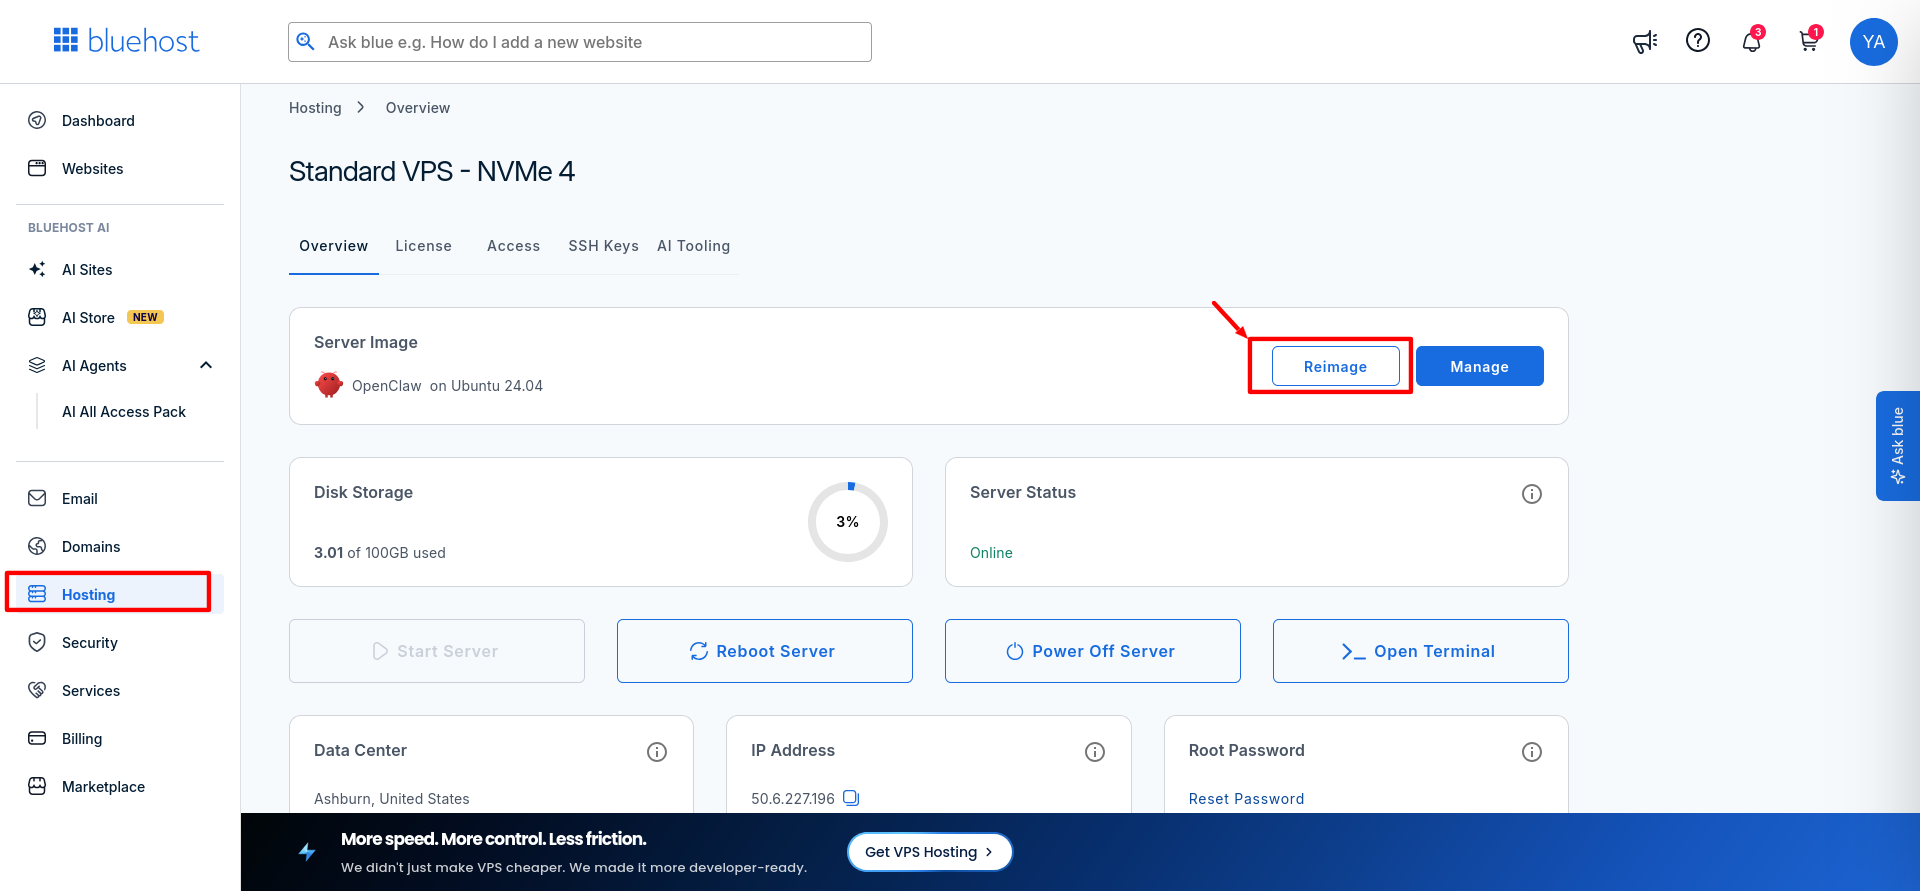1920x891 pixels.
Task: Show Root Password info icon
Action: [1532, 752]
